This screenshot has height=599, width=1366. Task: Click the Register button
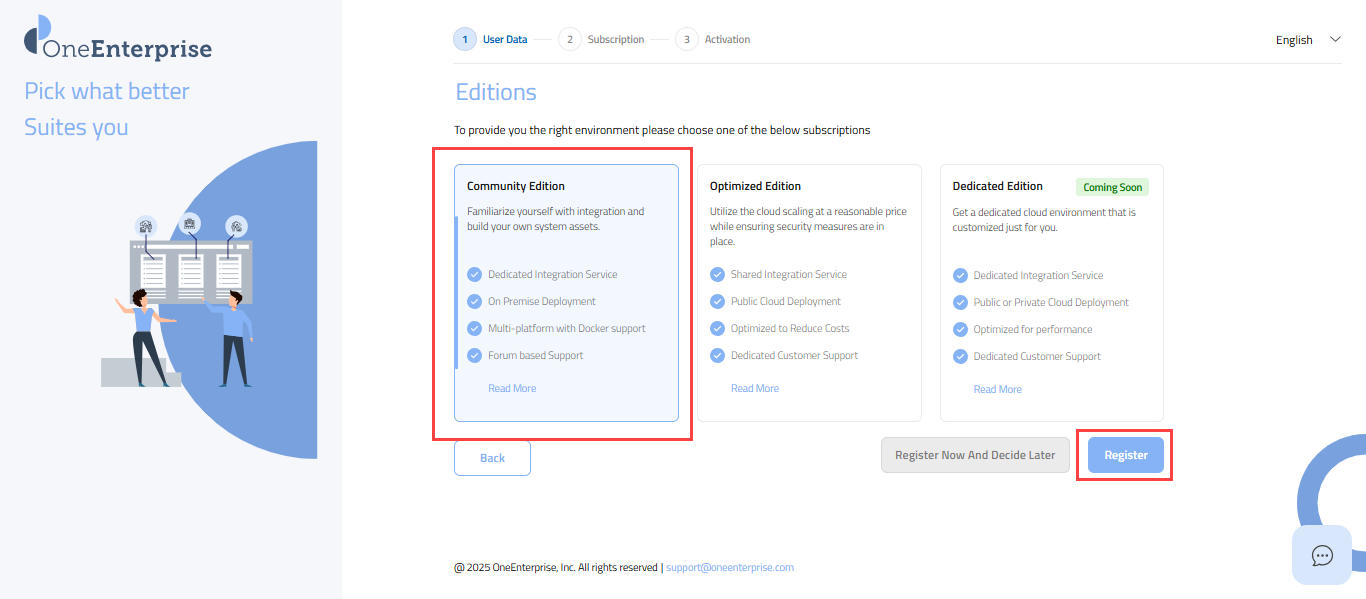(1125, 455)
